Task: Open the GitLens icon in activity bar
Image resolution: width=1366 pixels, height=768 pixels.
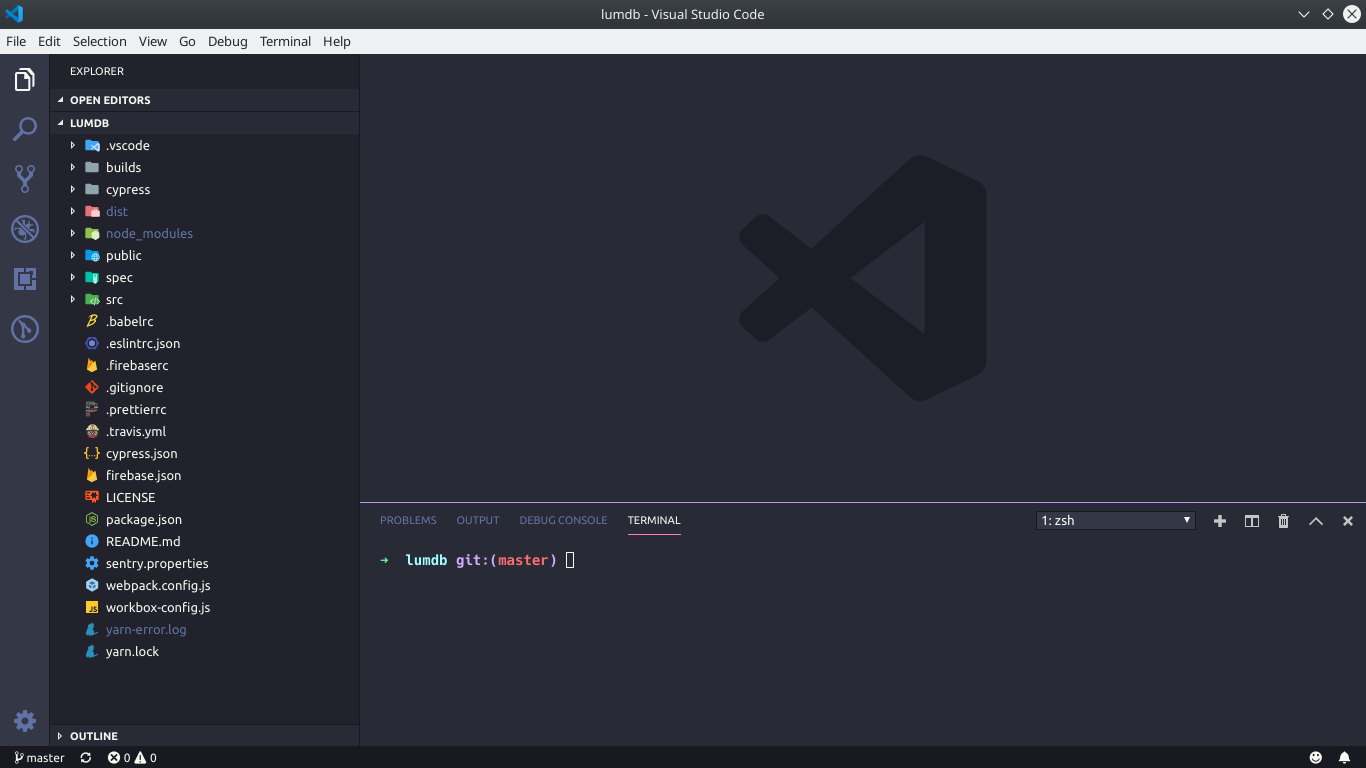Action: pos(25,328)
